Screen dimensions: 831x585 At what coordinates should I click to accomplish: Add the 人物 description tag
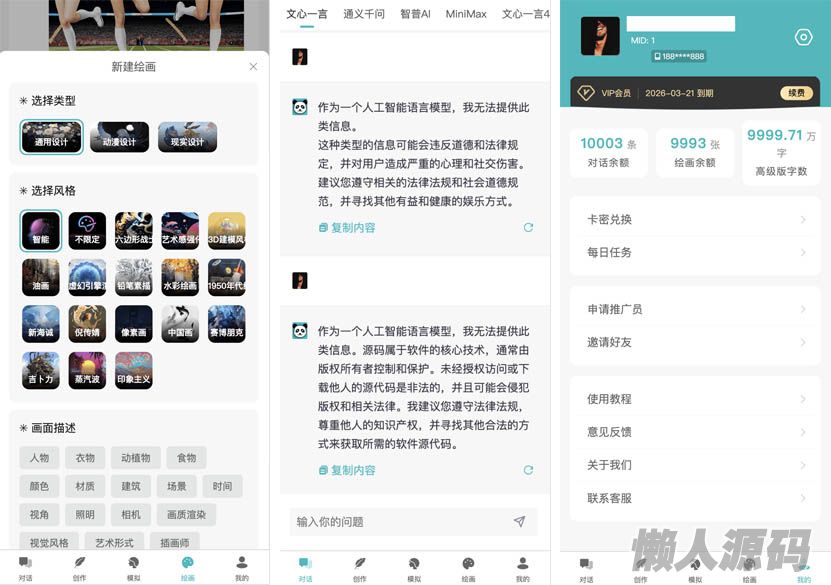[x=39, y=458]
